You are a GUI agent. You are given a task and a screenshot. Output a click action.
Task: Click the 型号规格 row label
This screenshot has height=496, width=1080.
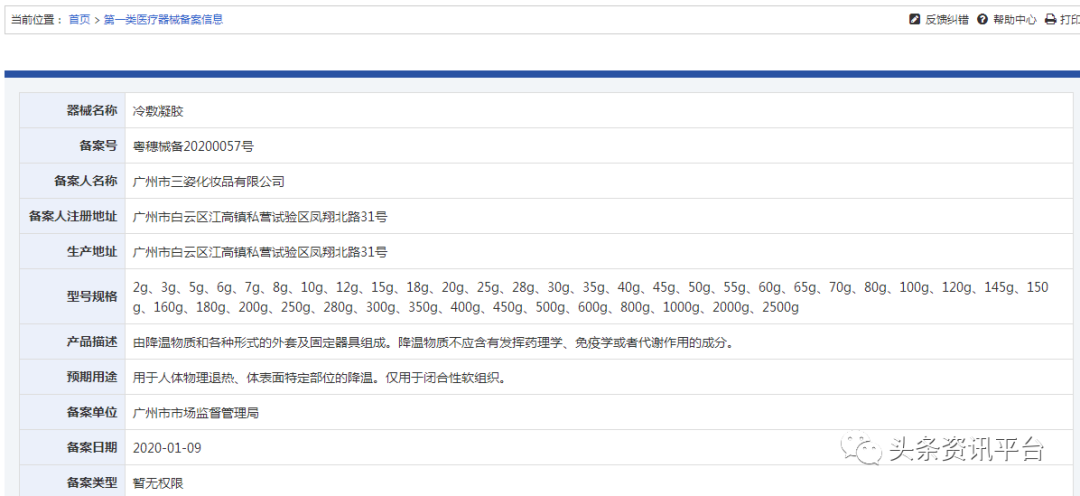[x=92, y=297]
